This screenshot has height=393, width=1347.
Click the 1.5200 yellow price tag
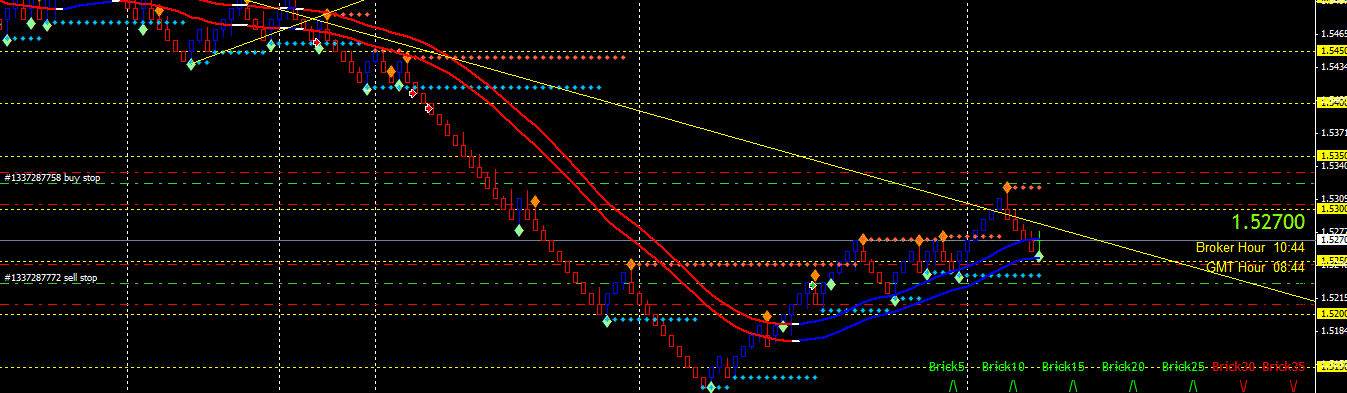click(1332, 313)
